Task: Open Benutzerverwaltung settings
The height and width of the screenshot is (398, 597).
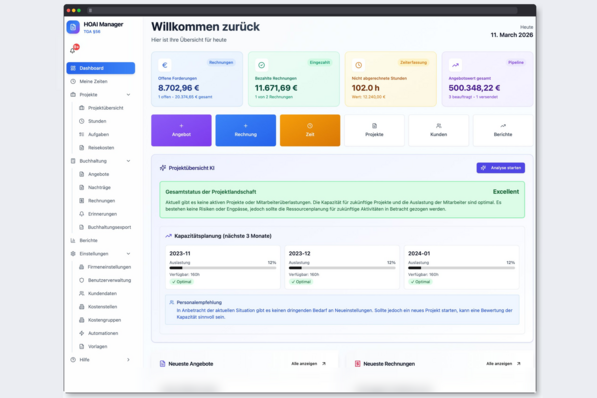Action: 105,280
